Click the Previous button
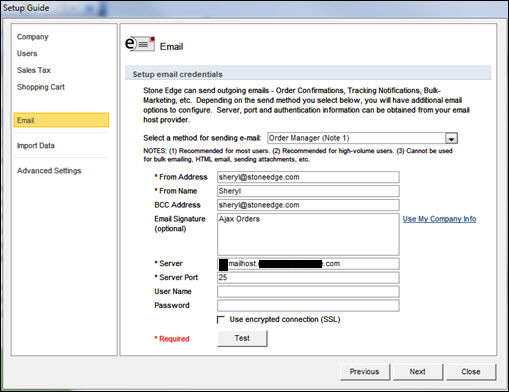Screen dimensions: 509x392 point(365,372)
